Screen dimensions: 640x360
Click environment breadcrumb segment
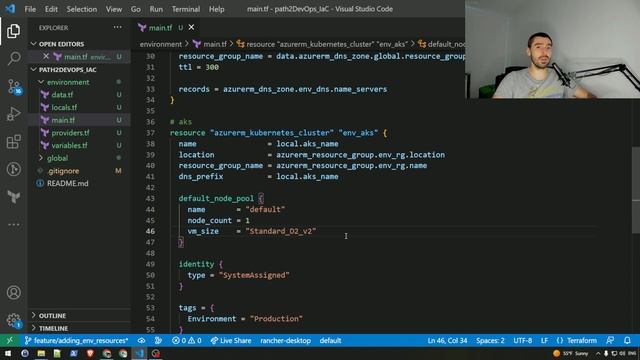click(160, 44)
